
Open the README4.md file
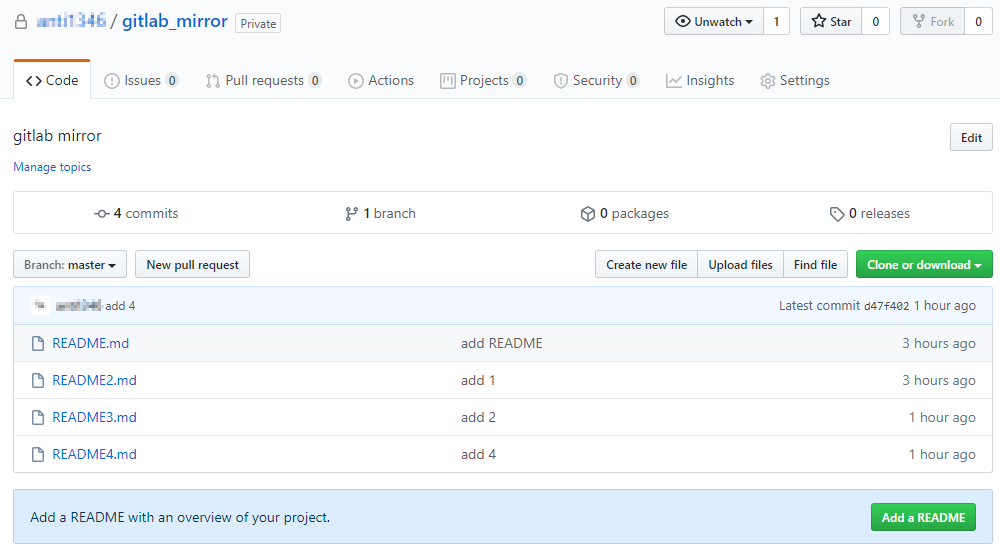94,454
